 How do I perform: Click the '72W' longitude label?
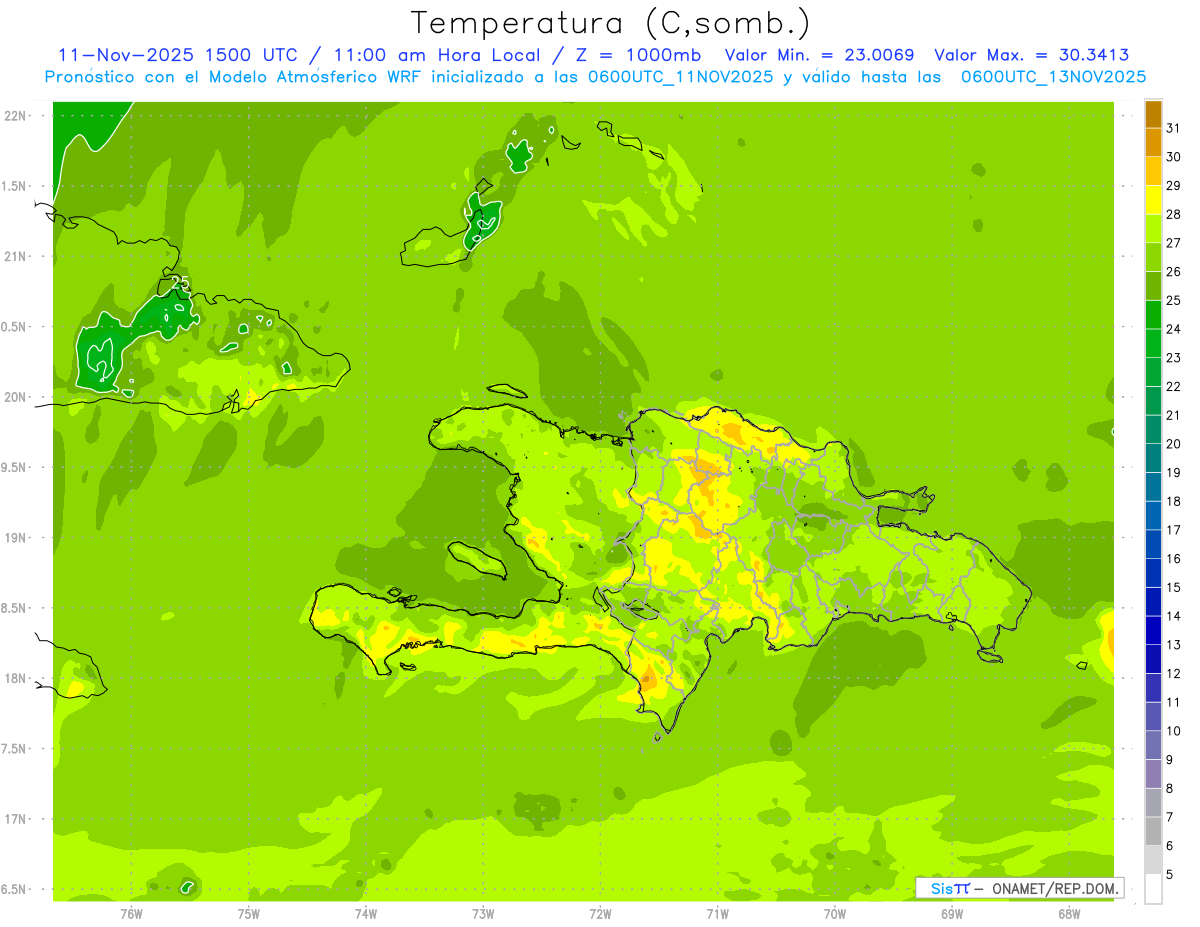coord(600,913)
